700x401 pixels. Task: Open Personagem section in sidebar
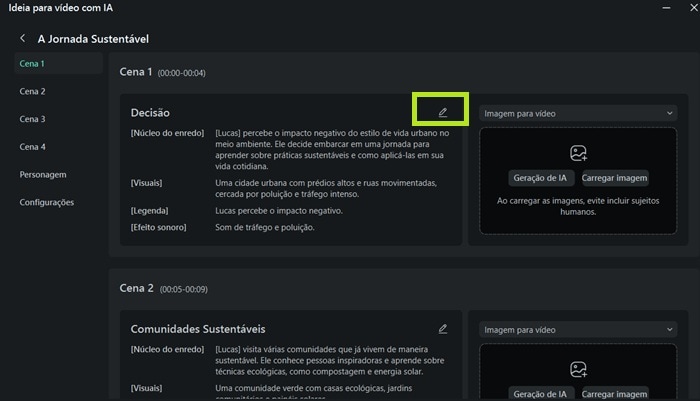tap(43, 175)
